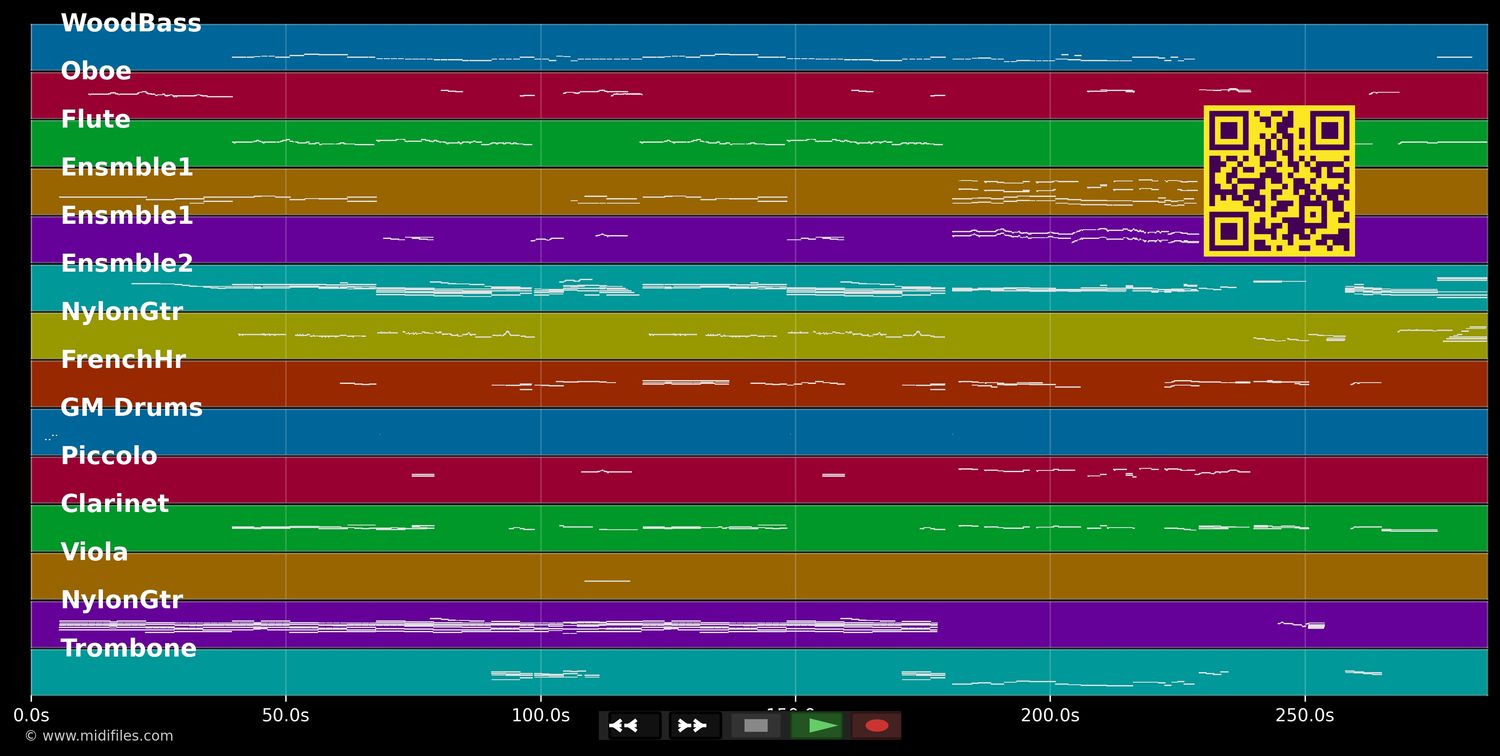Choose the FrenchHr track label
The width and height of the screenshot is (1500, 756).
[x=123, y=360]
